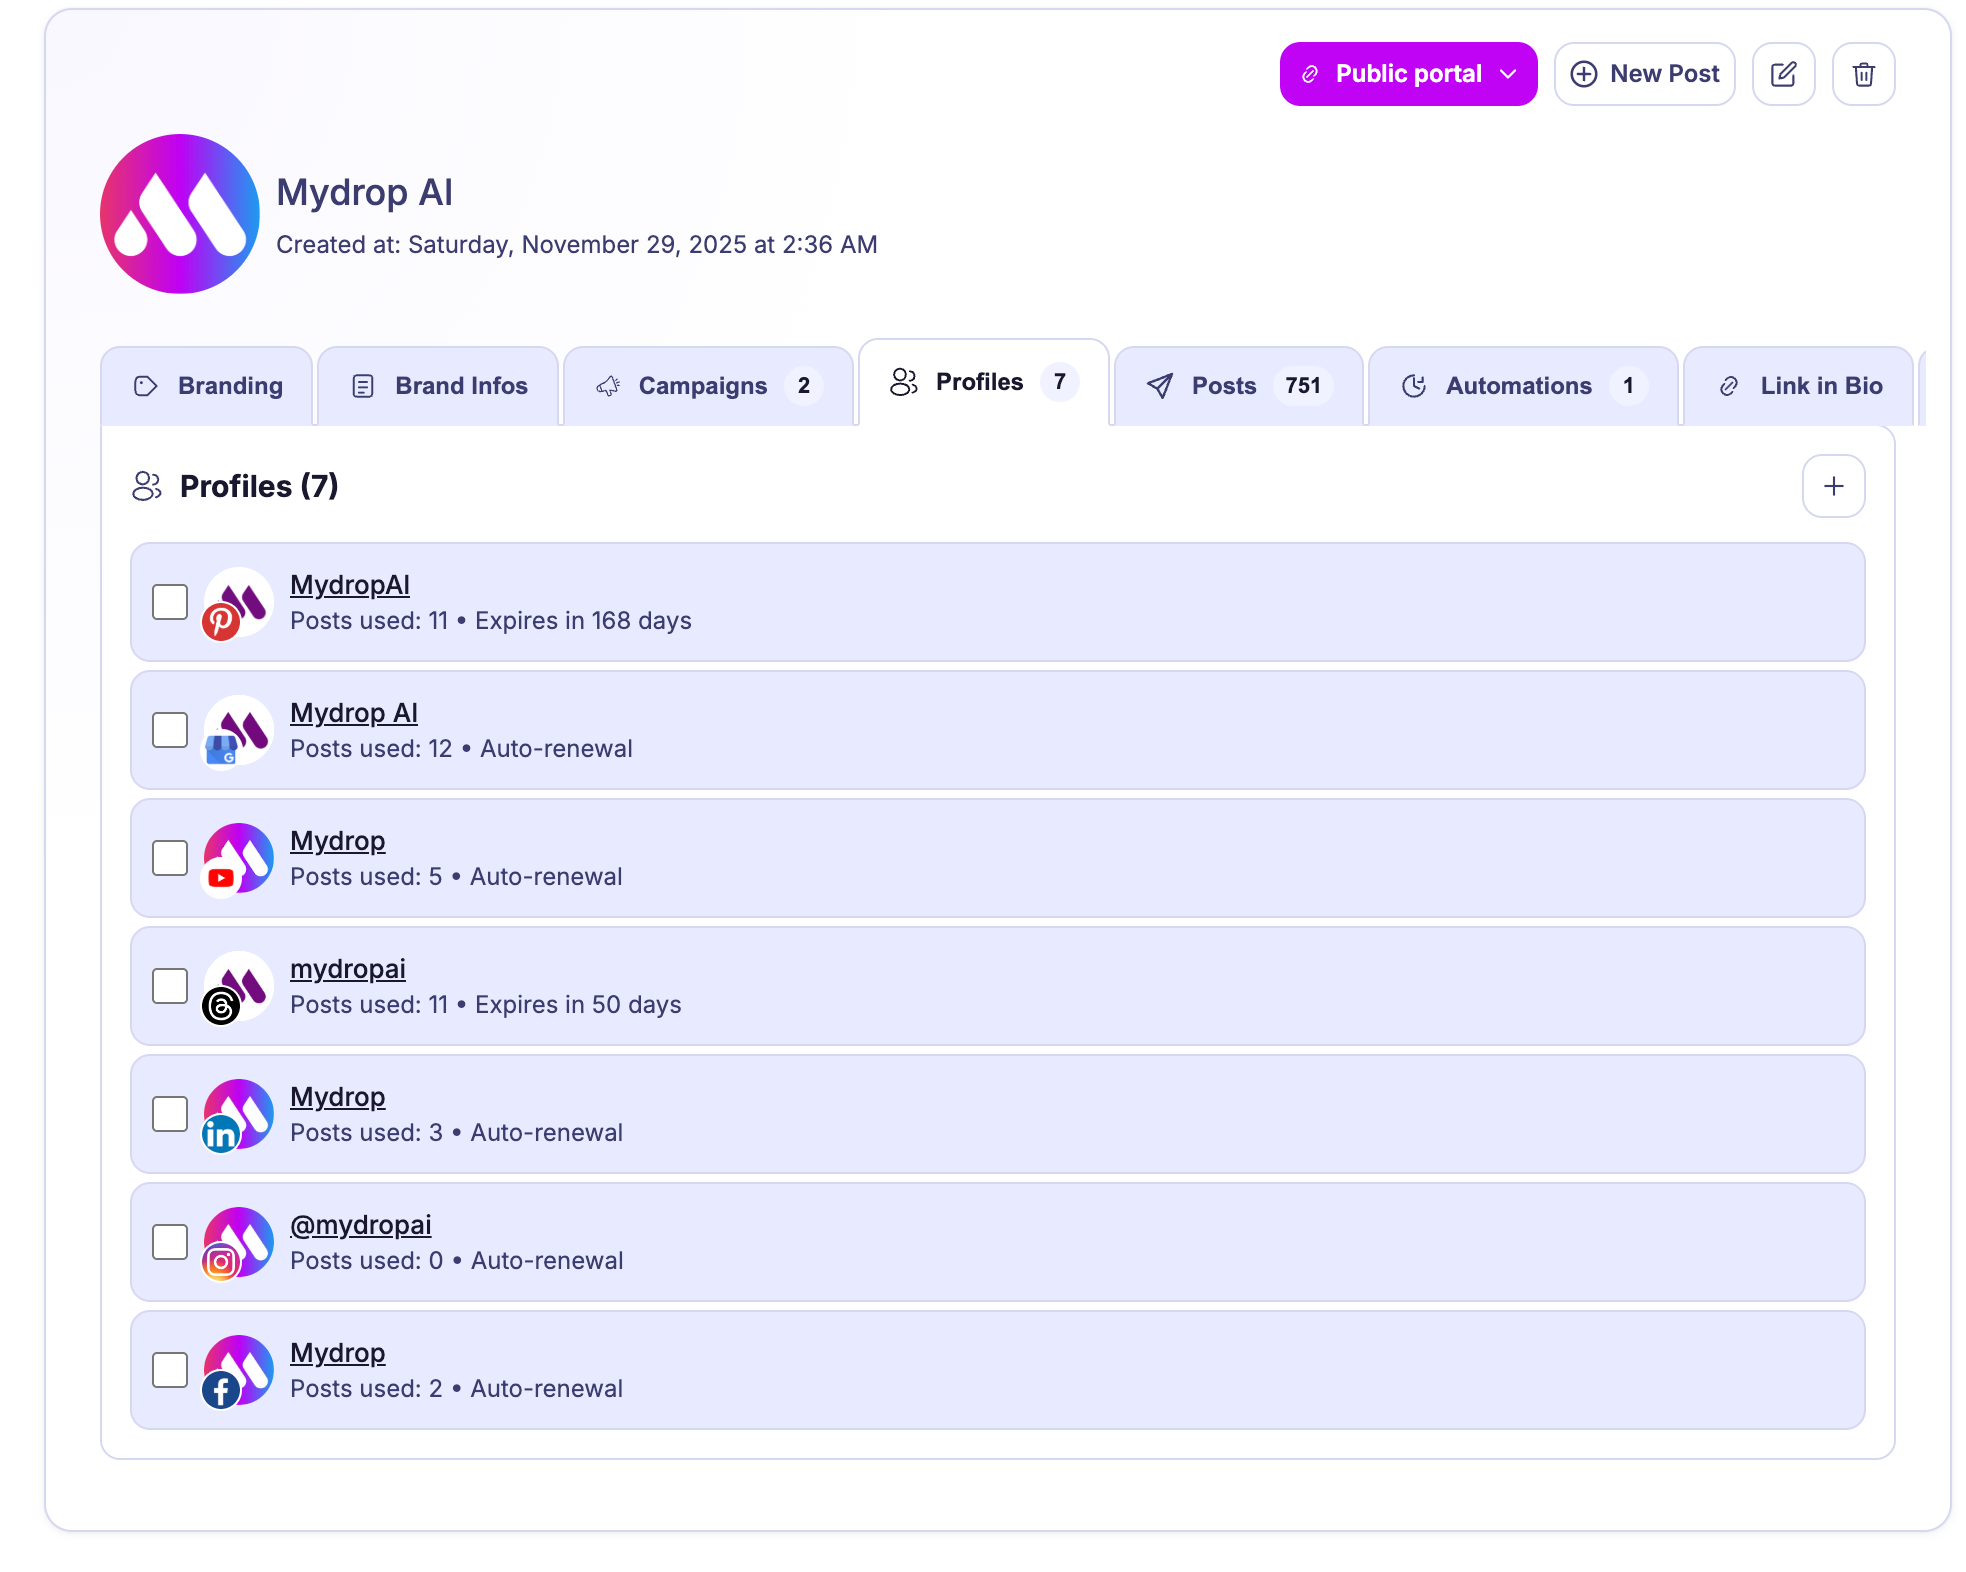The height and width of the screenshot is (1572, 1966).
Task: Click the Campaigns count badge 2
Action: pyautogui.click(x=803, y=386)
